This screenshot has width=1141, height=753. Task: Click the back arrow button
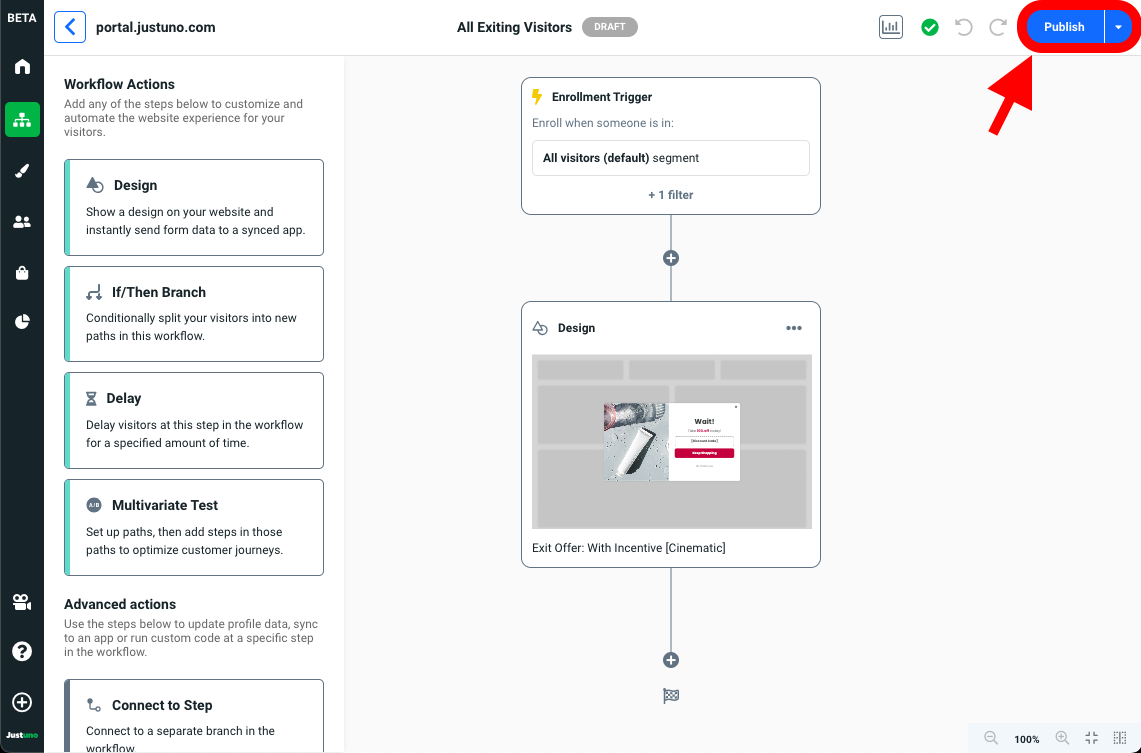click(70, 27)
